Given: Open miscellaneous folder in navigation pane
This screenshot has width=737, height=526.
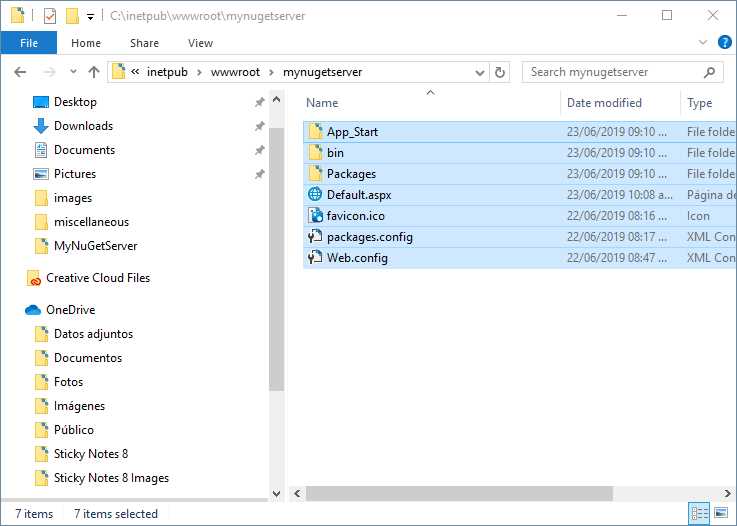Looking at the screenshot, I should 91,222.
